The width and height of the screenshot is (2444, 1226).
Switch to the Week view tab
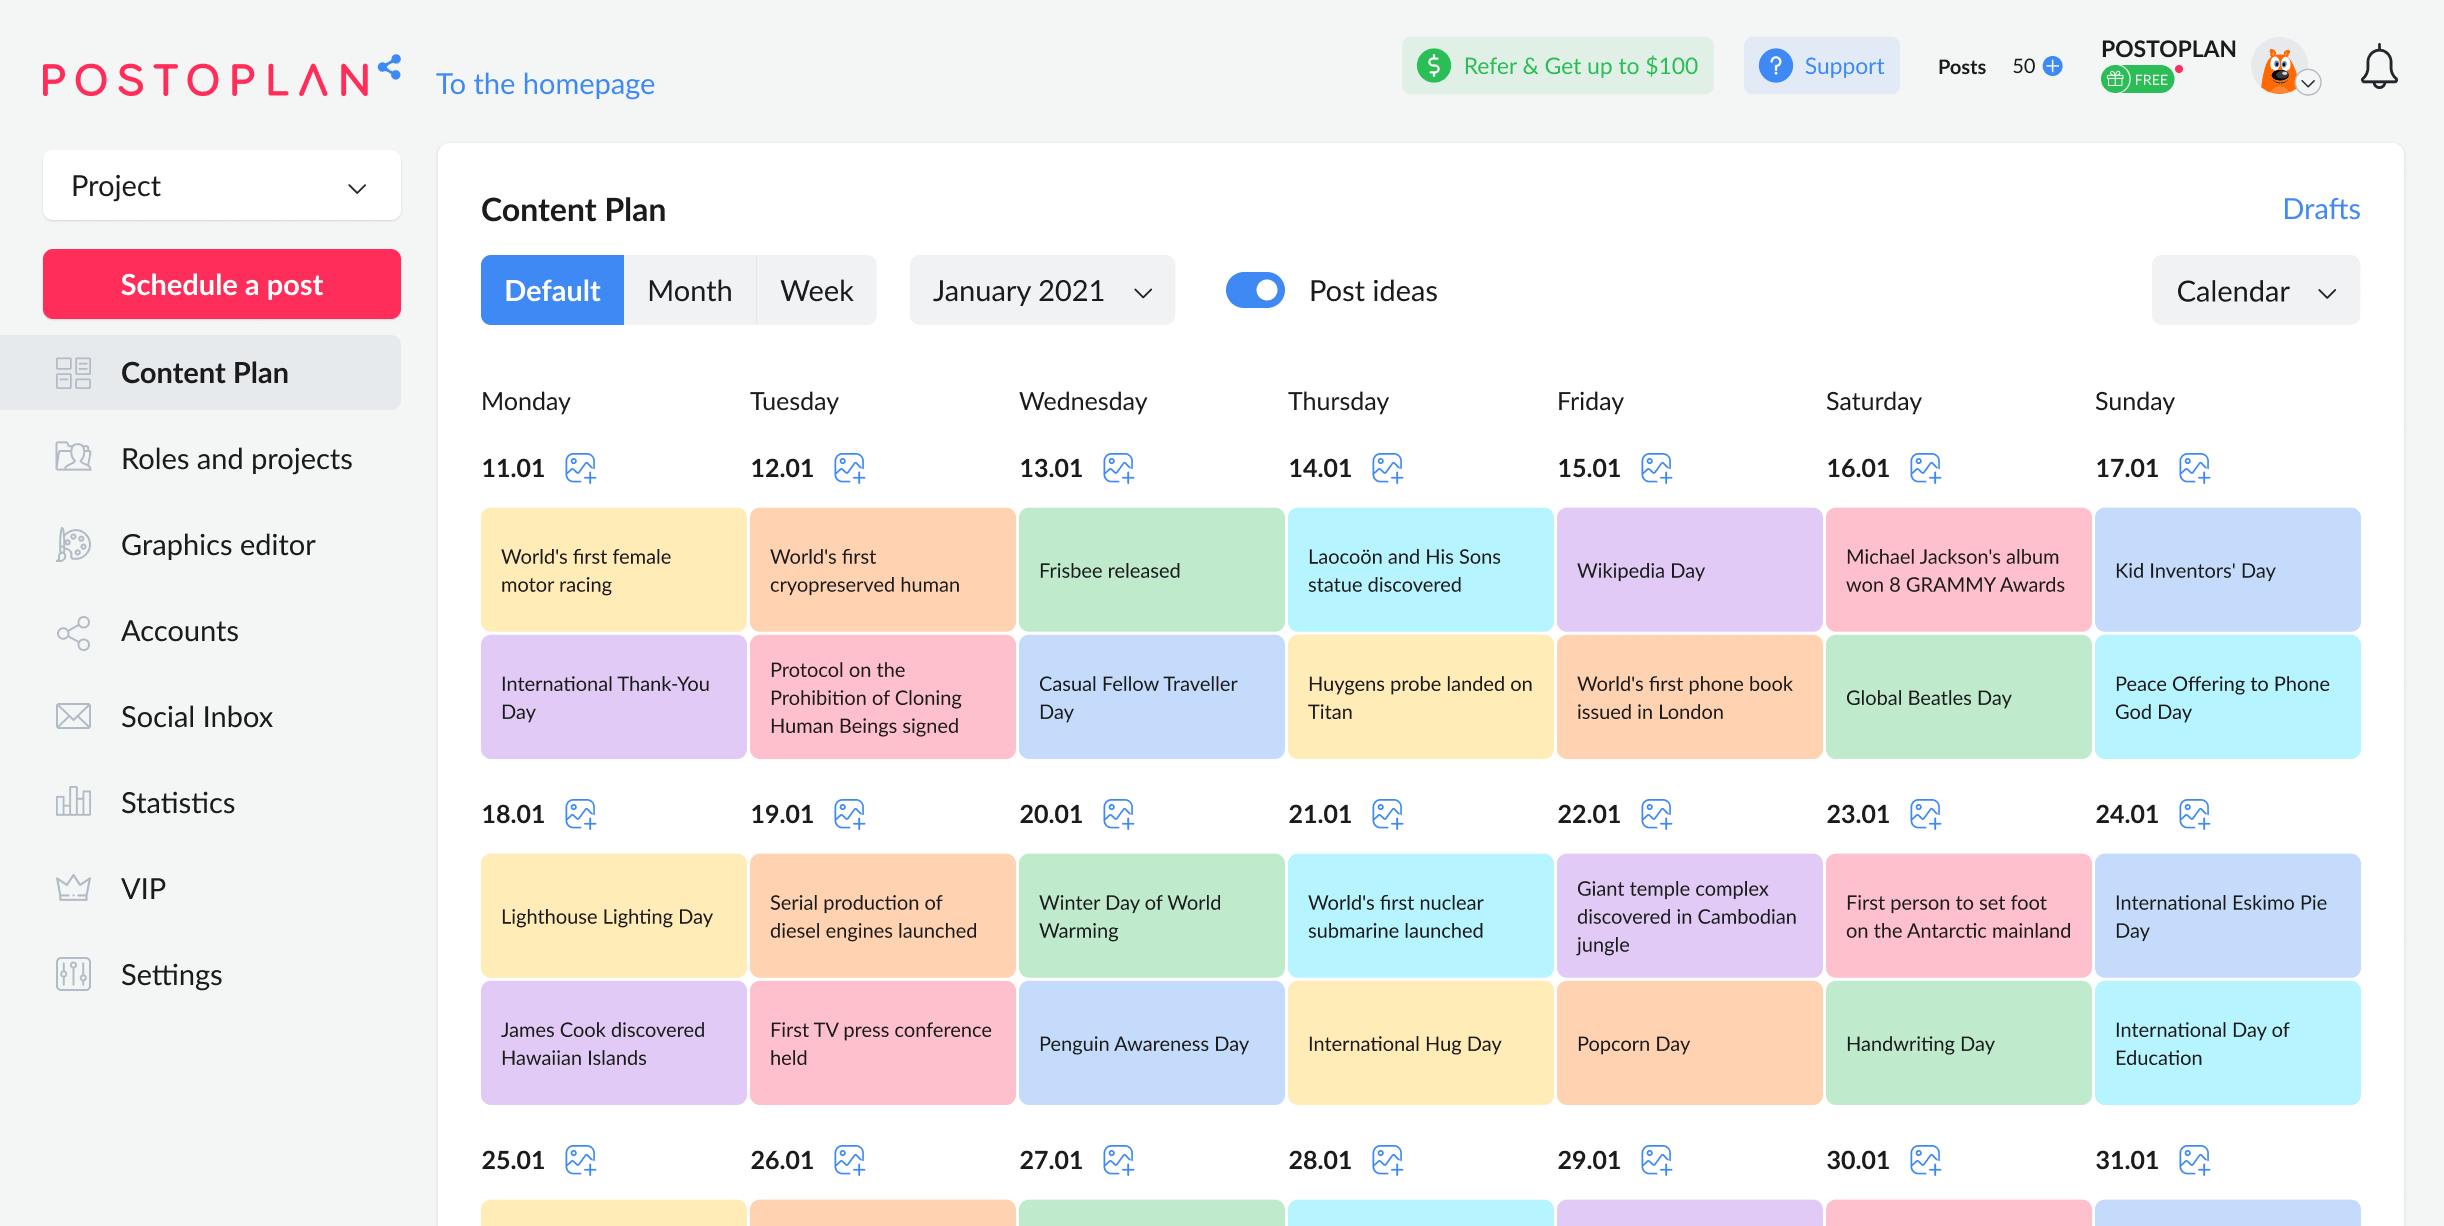click(x=817, y=290)
